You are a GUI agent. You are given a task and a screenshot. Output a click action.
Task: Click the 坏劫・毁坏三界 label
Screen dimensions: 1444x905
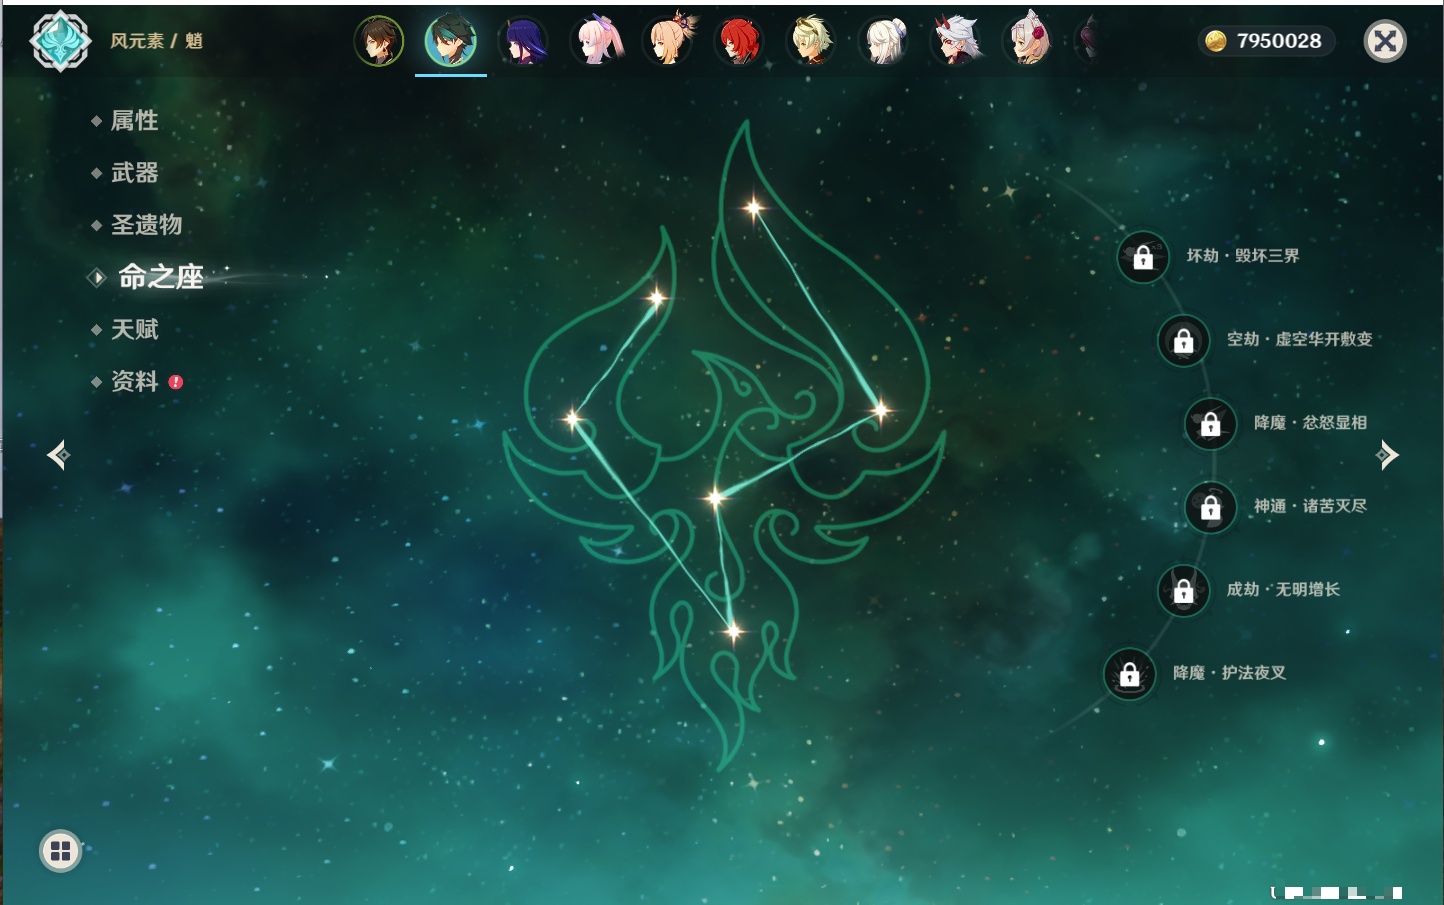point(1243,256)
